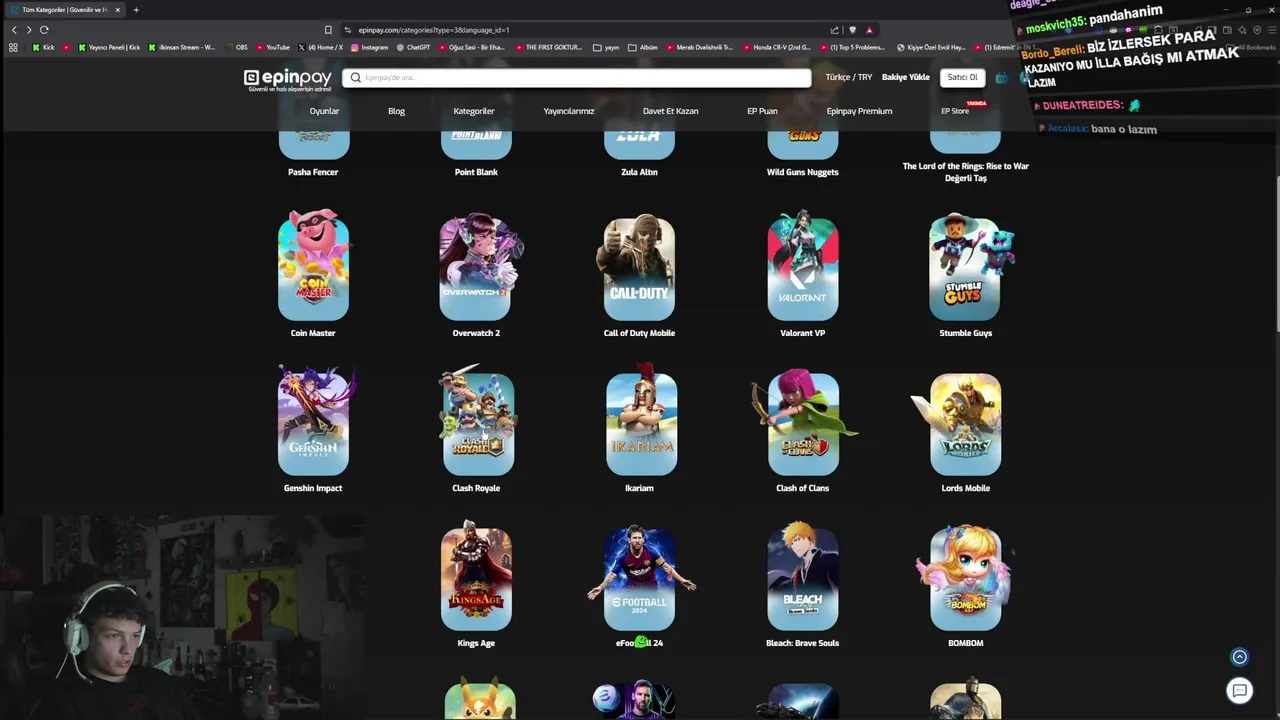Open the Kick bookmark
1280x720 pixels.
[43, 47]
